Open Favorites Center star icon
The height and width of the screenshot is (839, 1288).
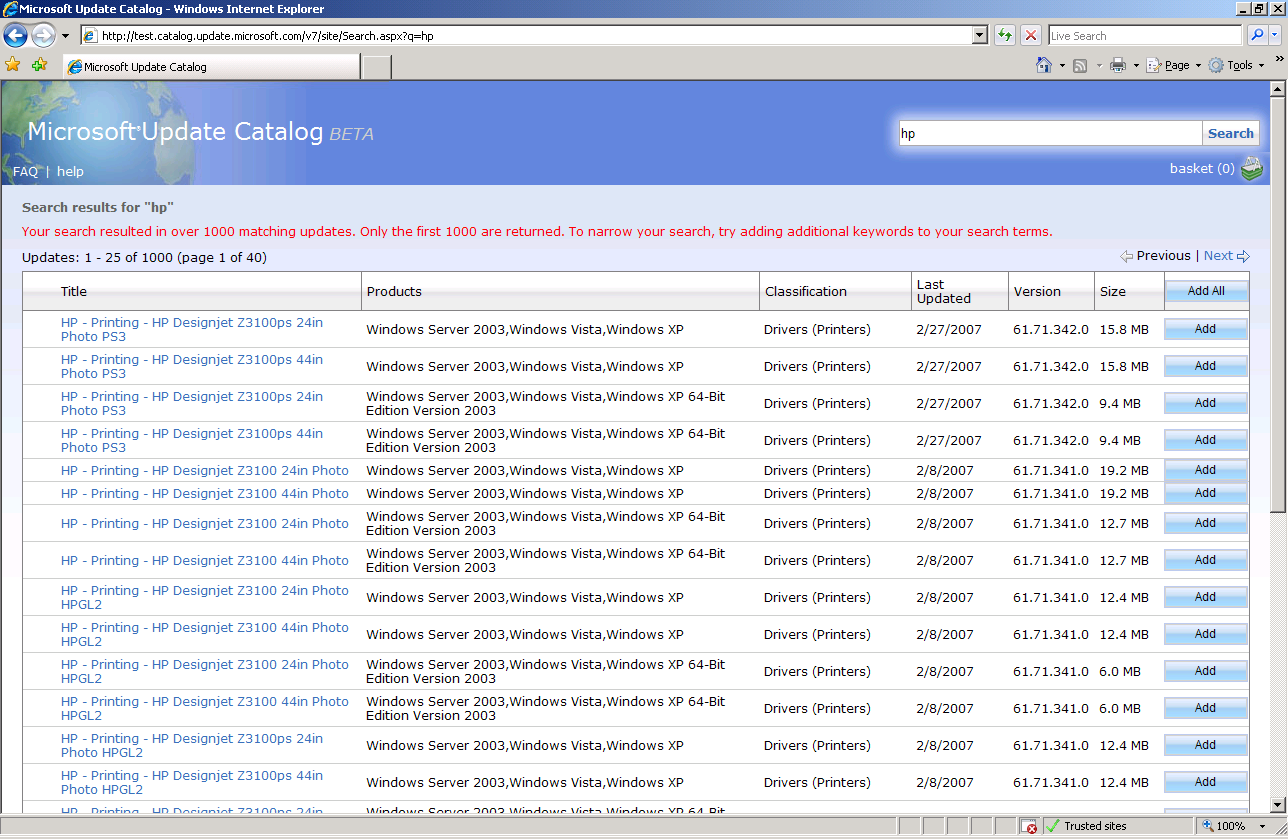[x=13, y=65]
